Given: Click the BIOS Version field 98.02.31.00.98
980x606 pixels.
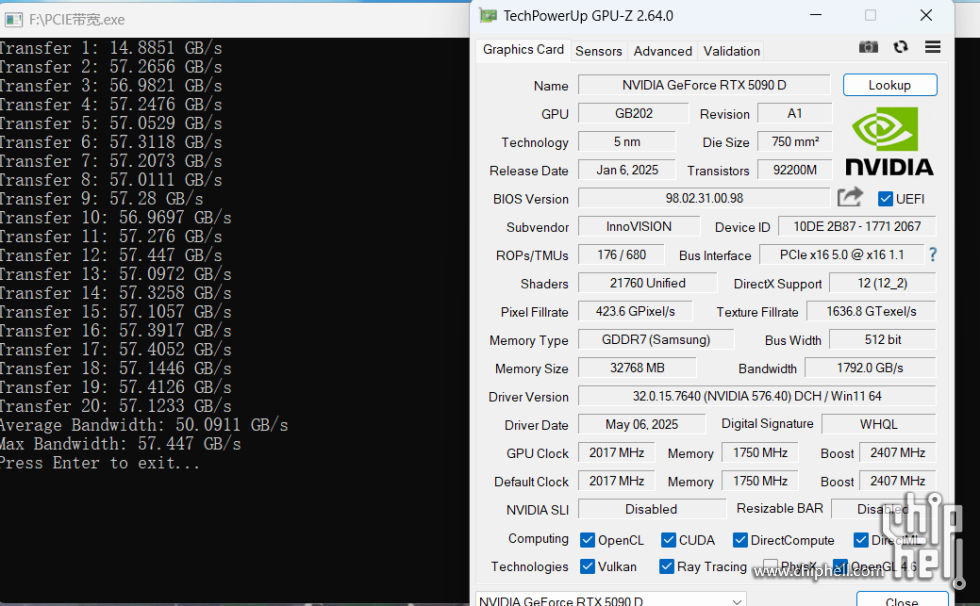Looking at the screenshot, I should pyautogui.click(x=704, y=198).
